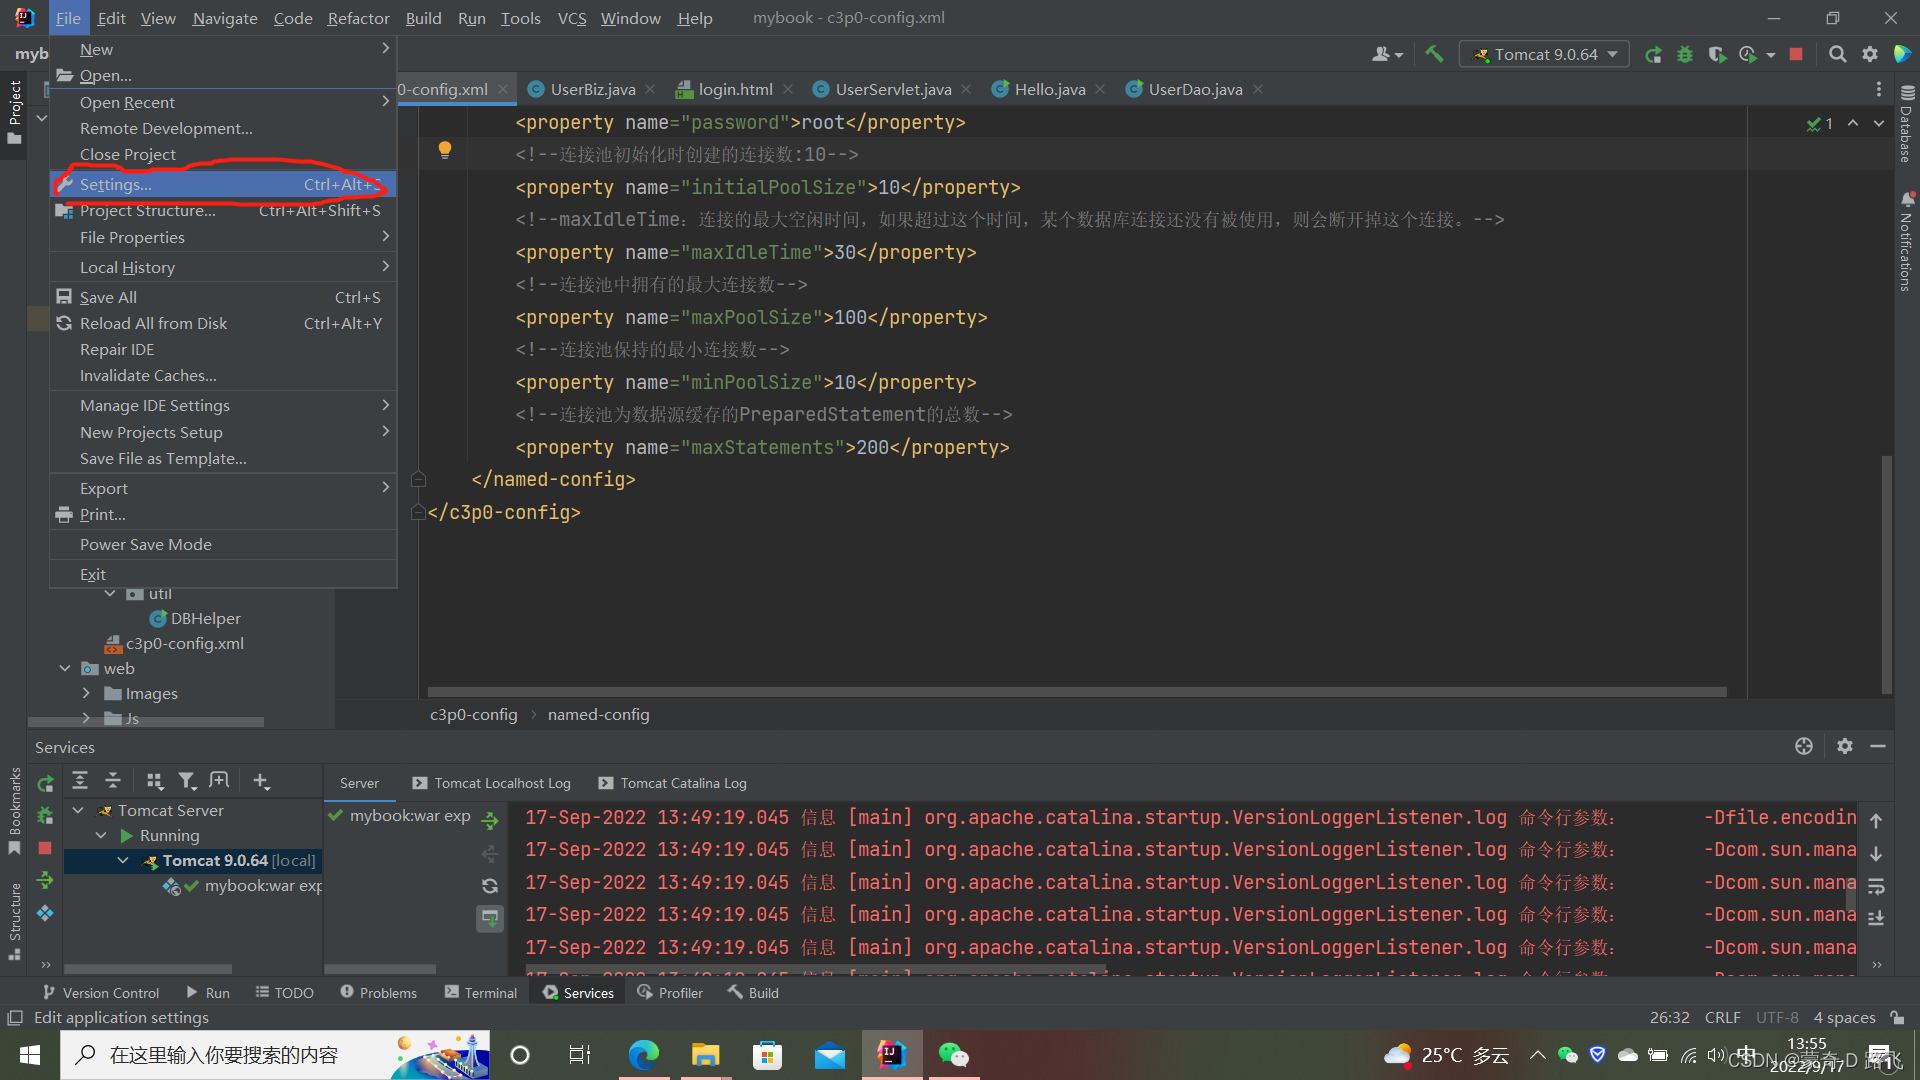Switch to UserServlet.java editor tab
The image size is (1920, 1080).
point(892,89)
